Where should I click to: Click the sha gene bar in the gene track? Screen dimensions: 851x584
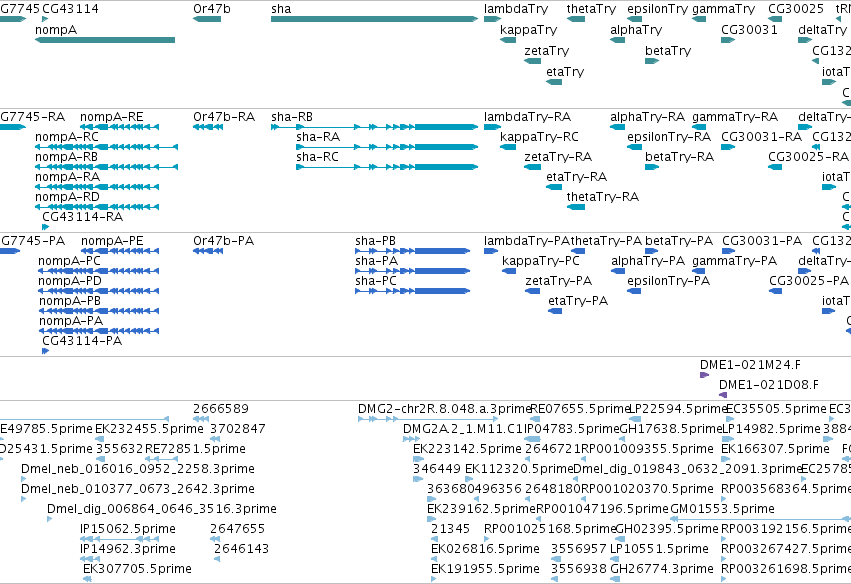(374, 19)
